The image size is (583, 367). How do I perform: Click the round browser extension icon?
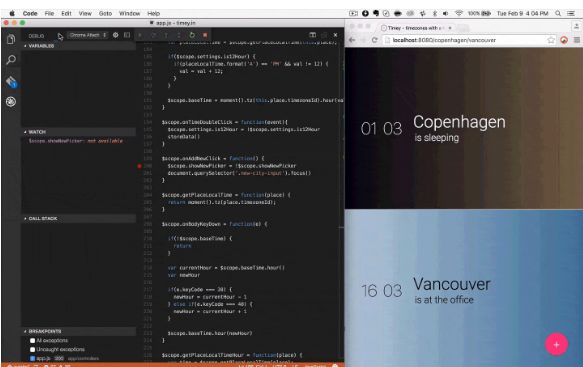tap(564, 40)
